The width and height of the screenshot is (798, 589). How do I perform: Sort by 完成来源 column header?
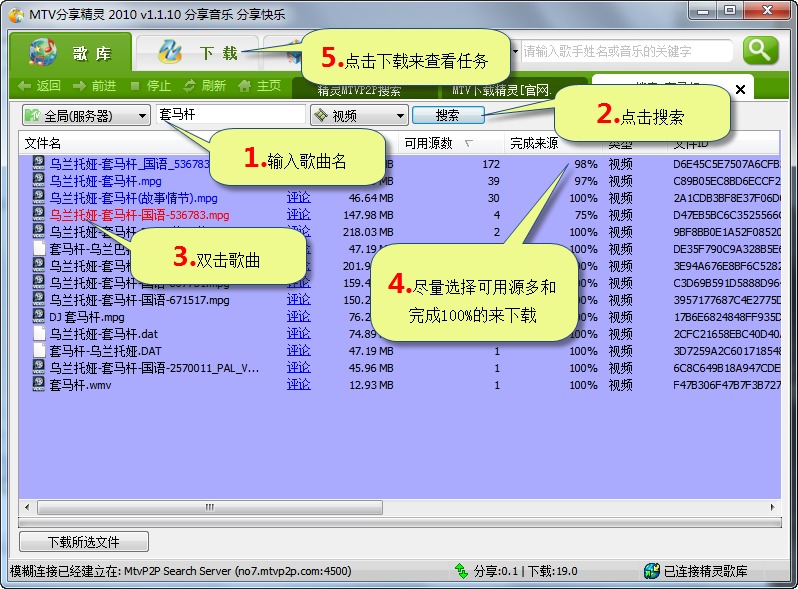[x=534, y=144]
